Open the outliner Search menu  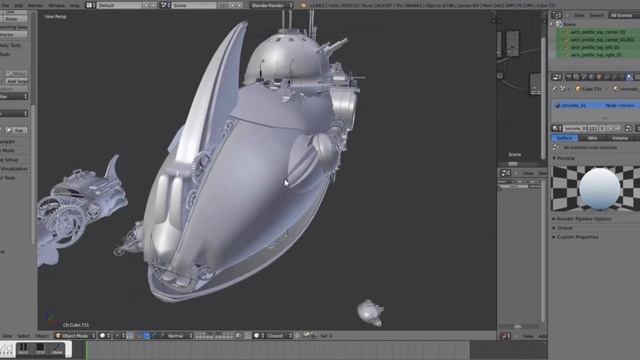pos(596,16)
